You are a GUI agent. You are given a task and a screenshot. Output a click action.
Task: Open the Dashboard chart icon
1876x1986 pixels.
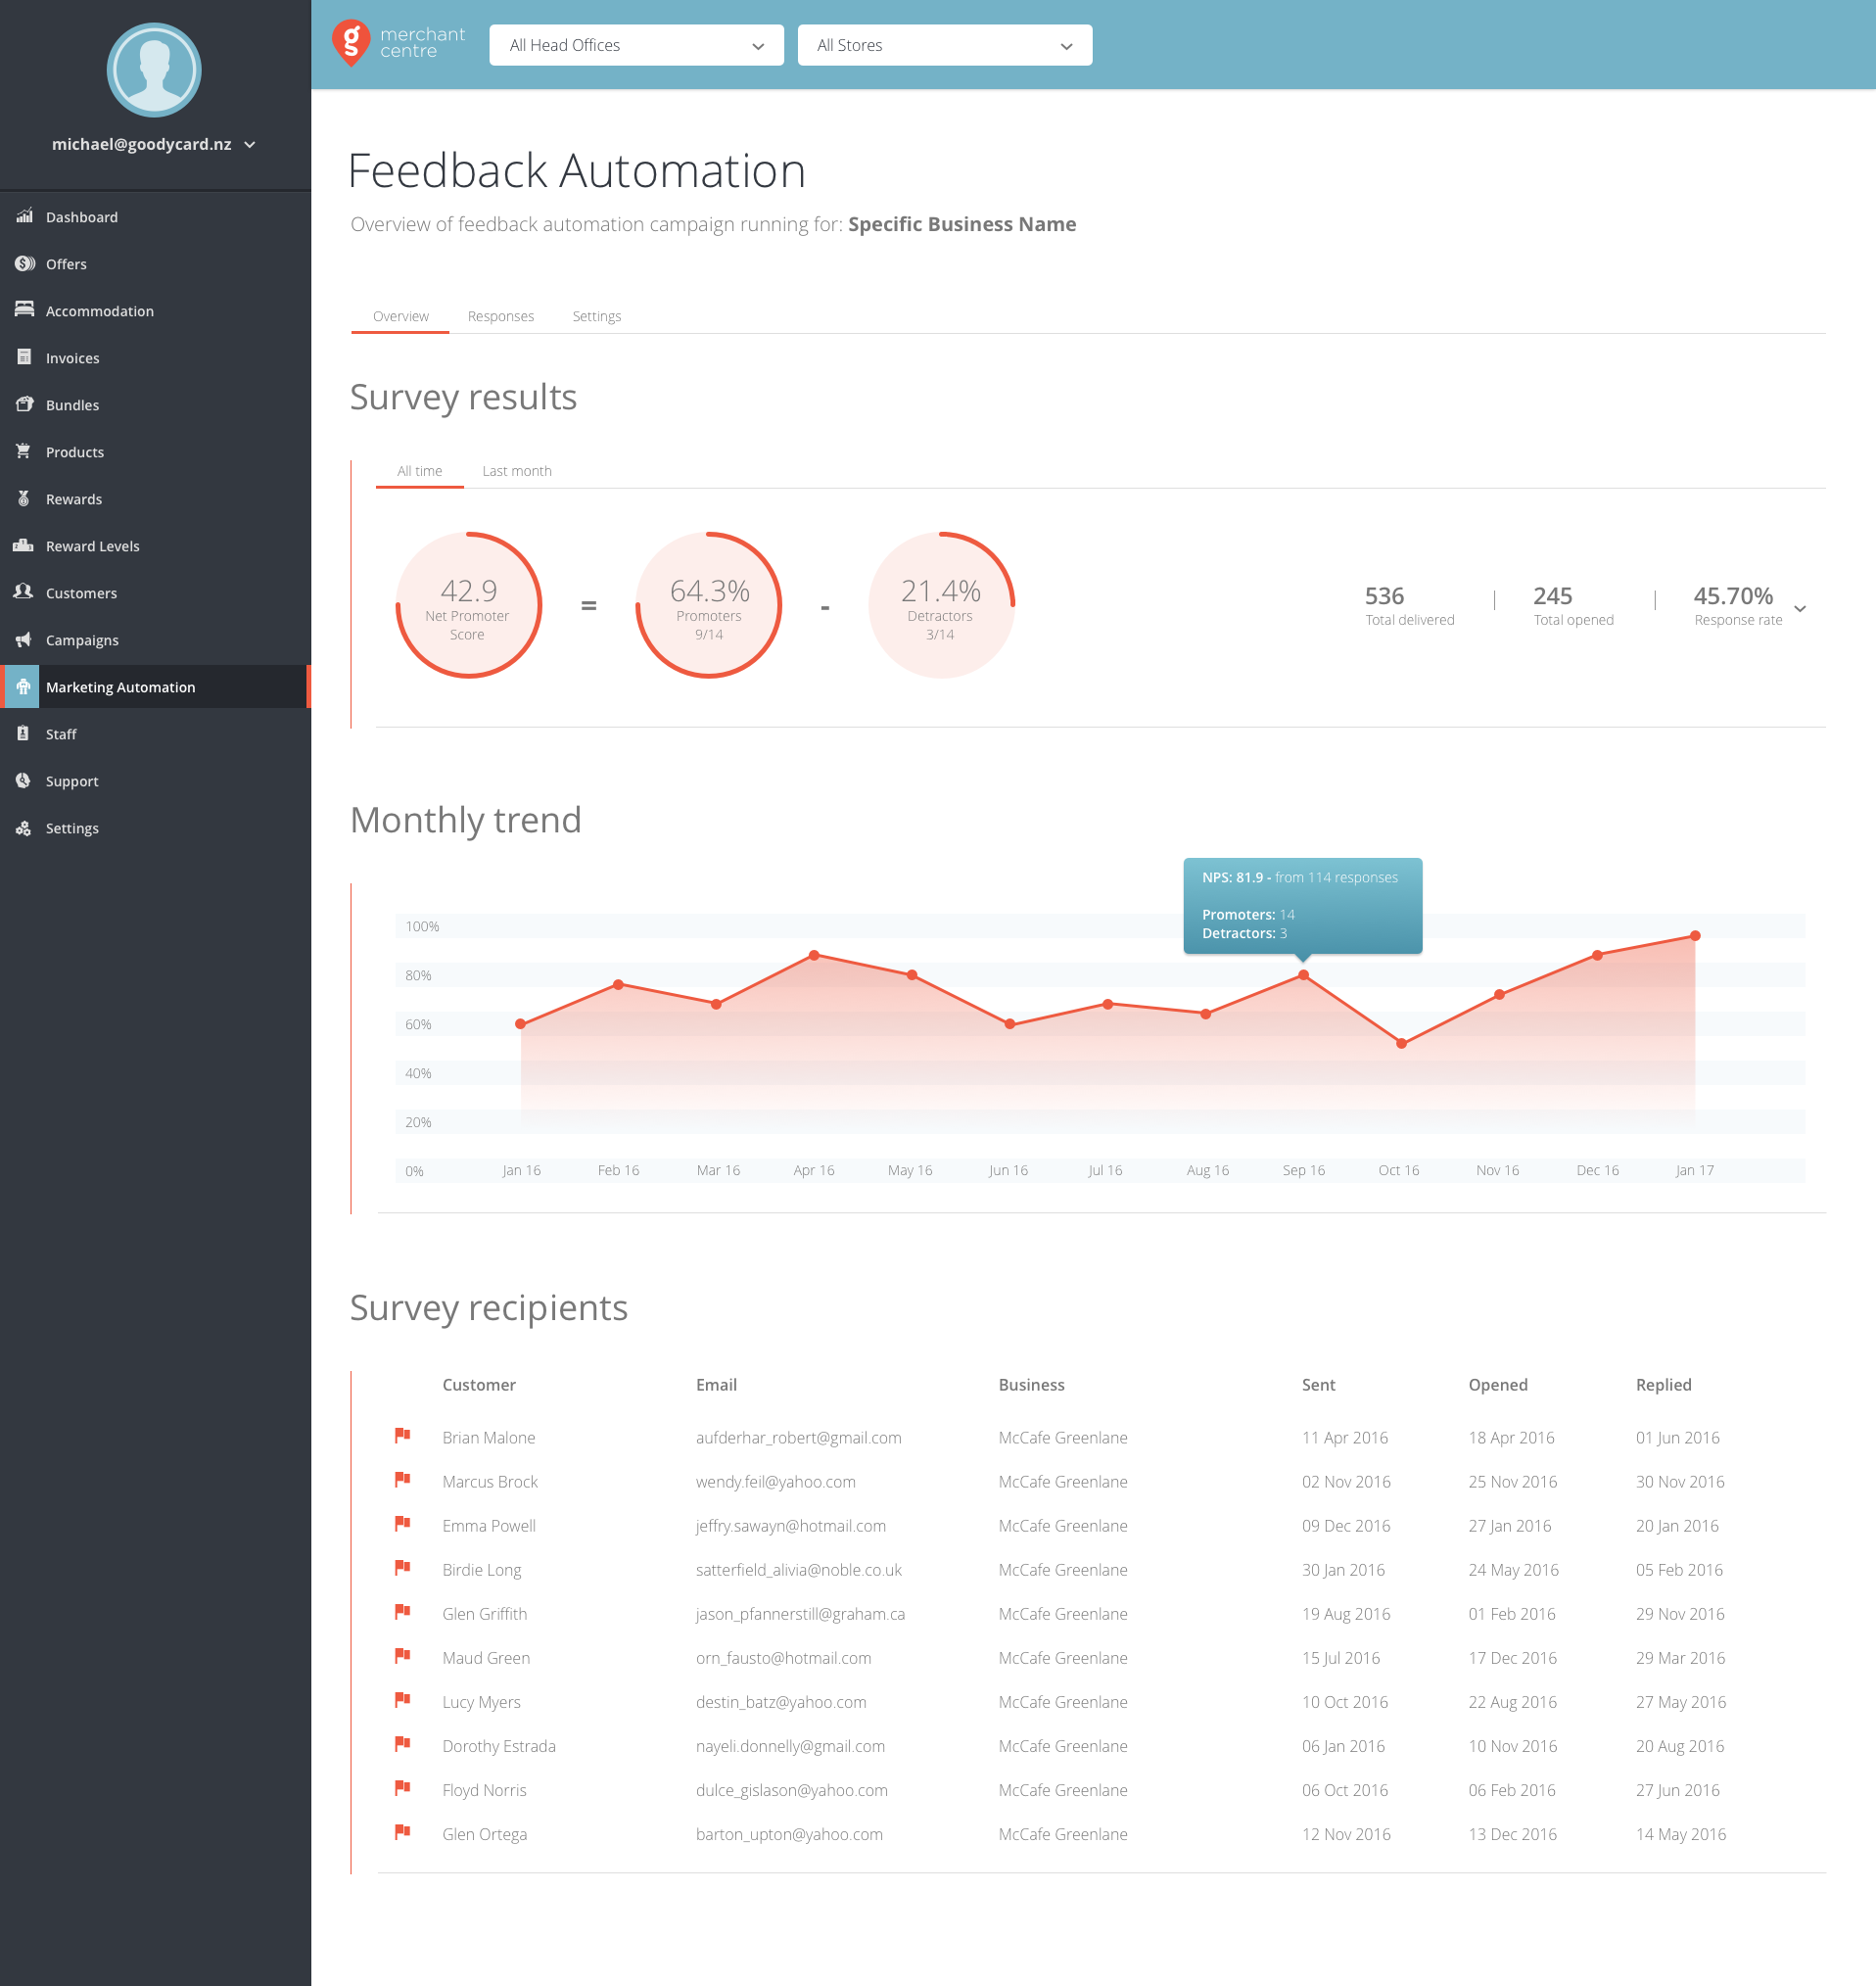coord(24,216)
